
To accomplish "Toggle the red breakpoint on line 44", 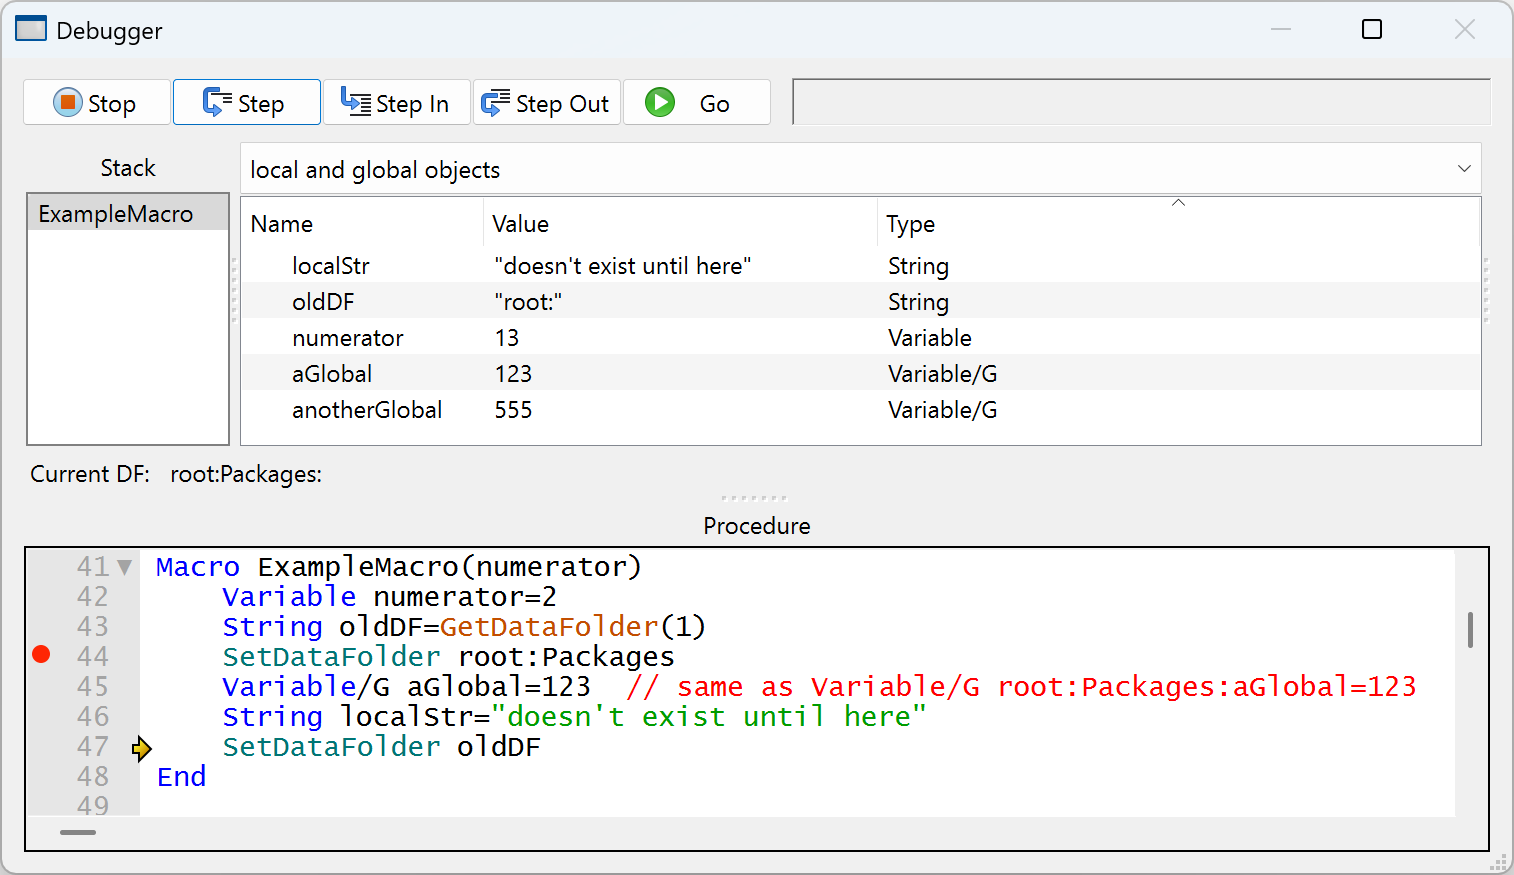I will pos(41,655).
